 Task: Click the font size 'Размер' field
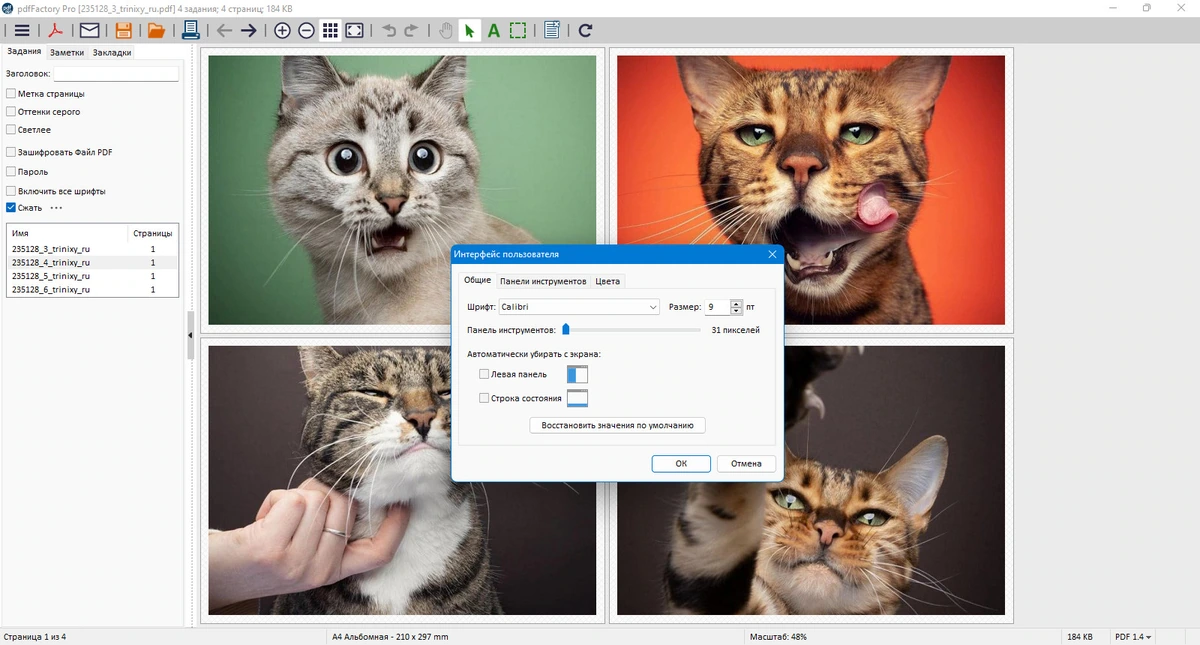point(718,307)
